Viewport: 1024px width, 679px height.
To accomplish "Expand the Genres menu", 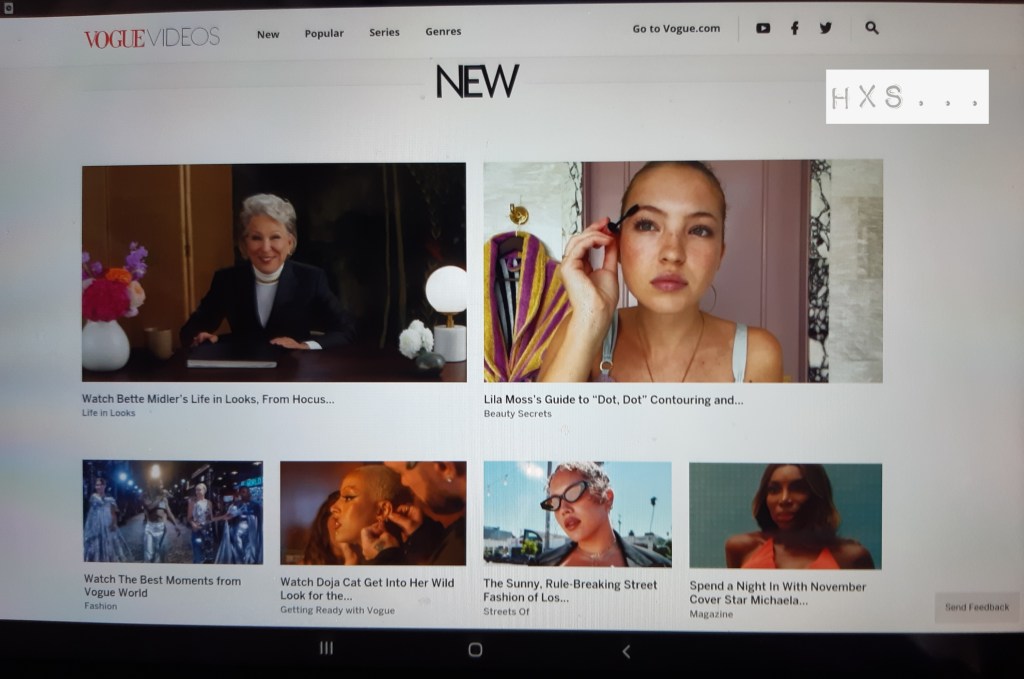I will (443, 32).
